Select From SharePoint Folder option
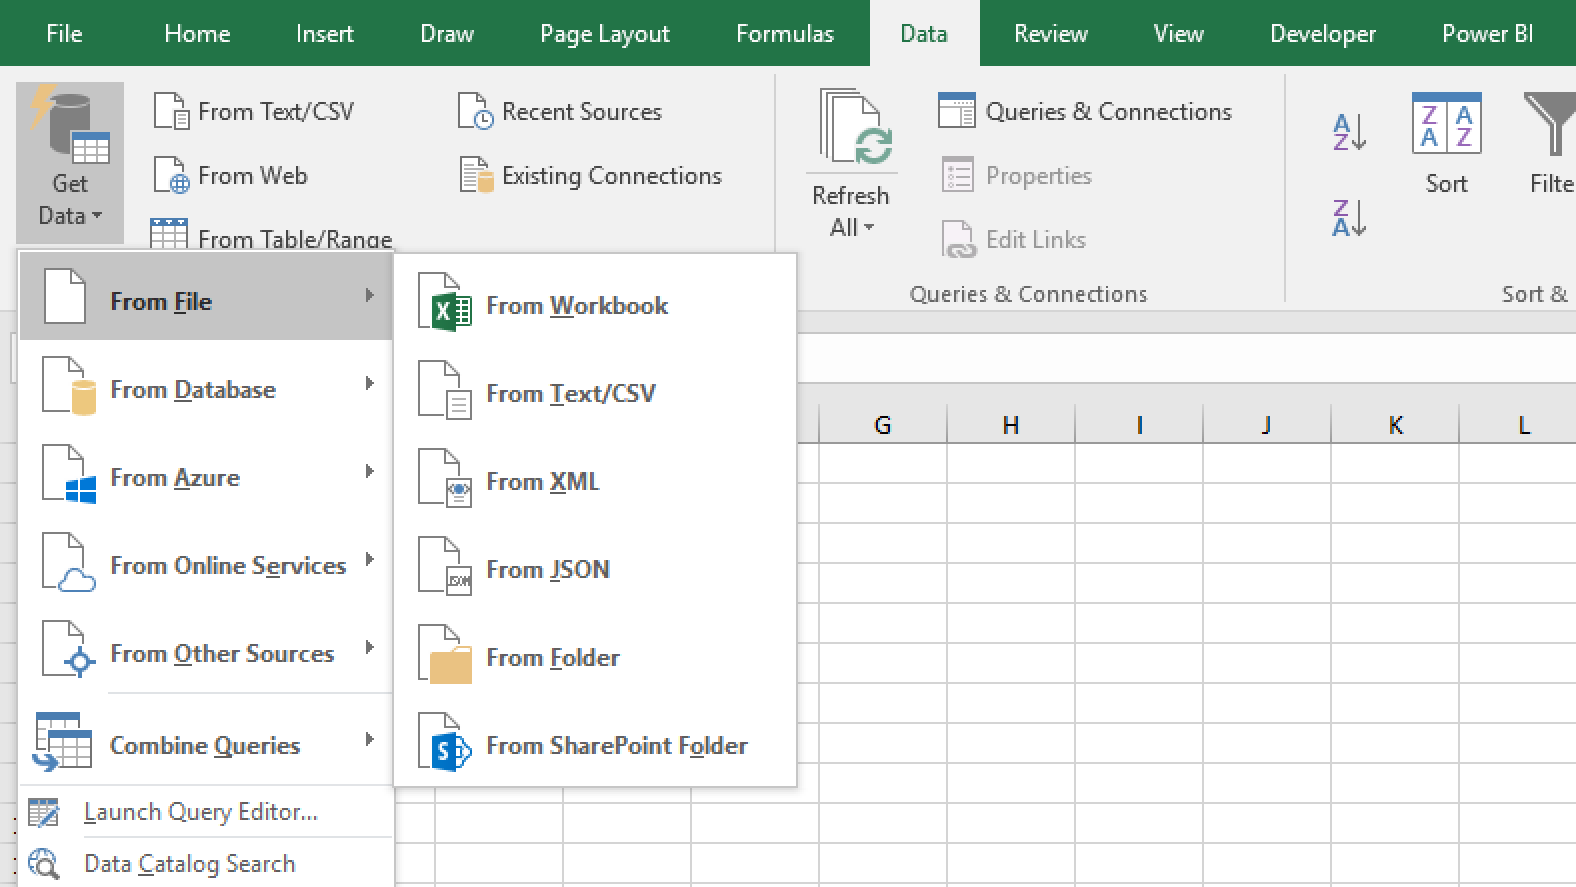Viewport: 1576px width, 887px height. point(616,746)
